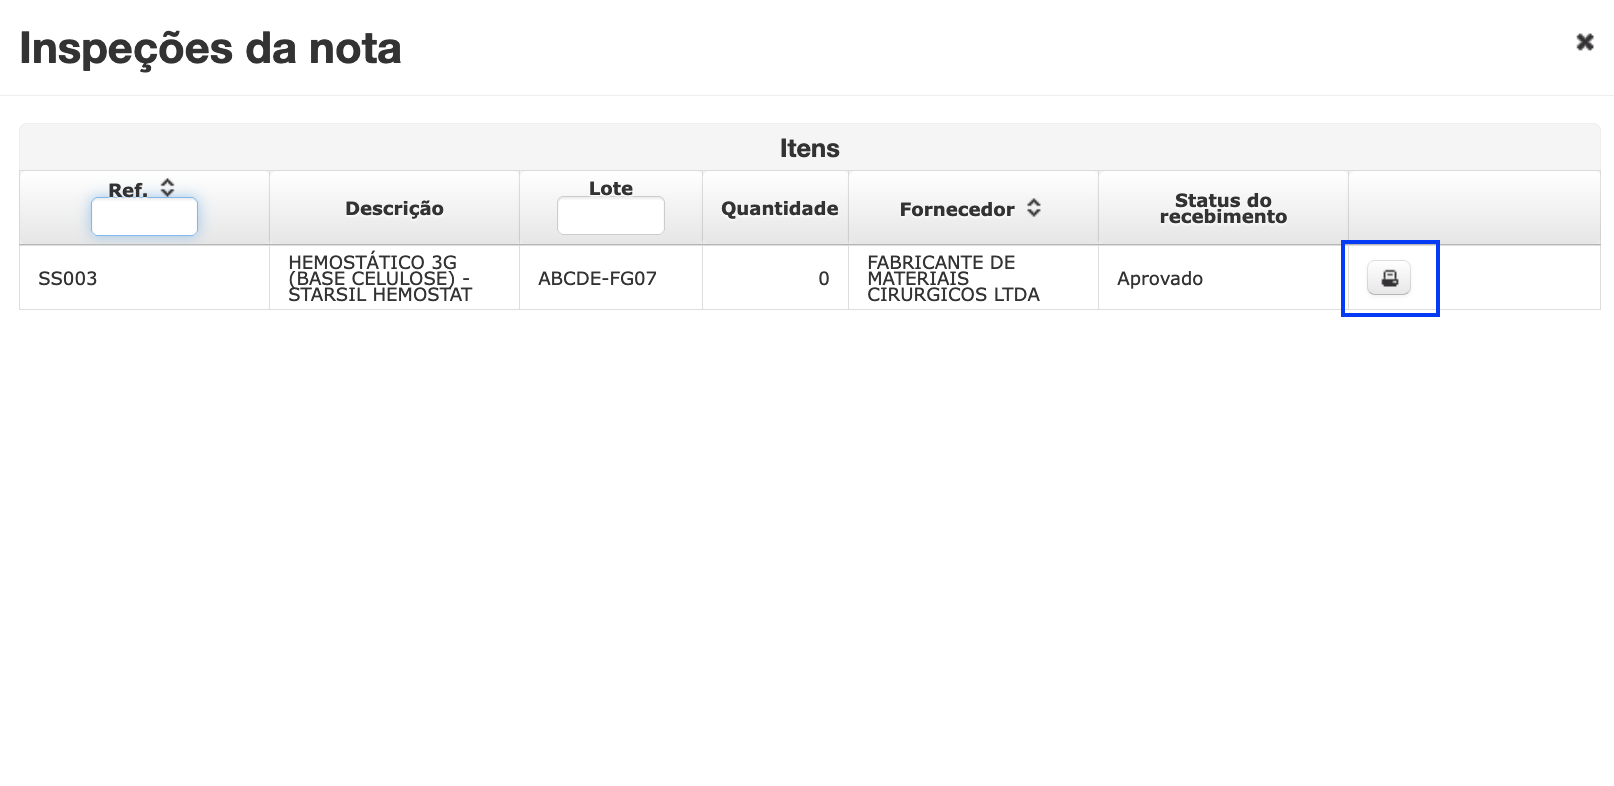Click the Lote column header label
The width and height of the screenshot is (1614, 786).
coord(611,188)
